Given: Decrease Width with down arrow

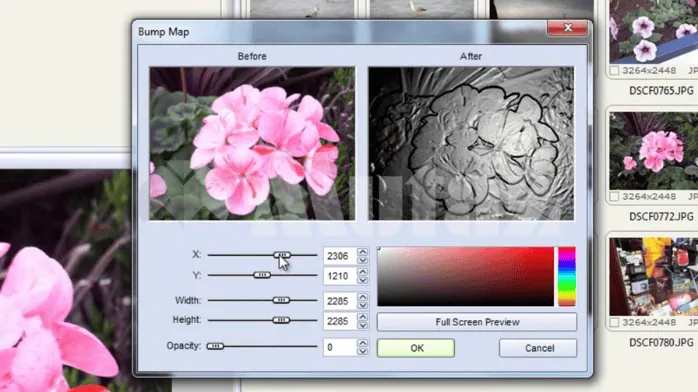Looking at the screenshot, I should (x=362, y=306).
